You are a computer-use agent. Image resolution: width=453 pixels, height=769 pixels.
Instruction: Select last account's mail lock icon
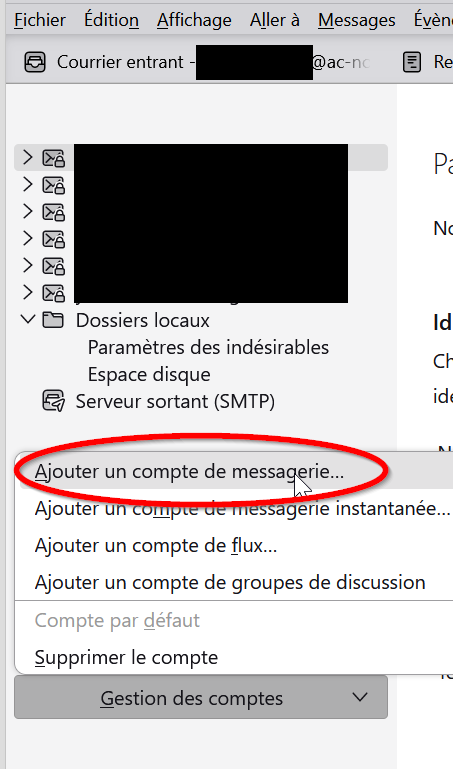pyautogui.click(x=53, y=293)
